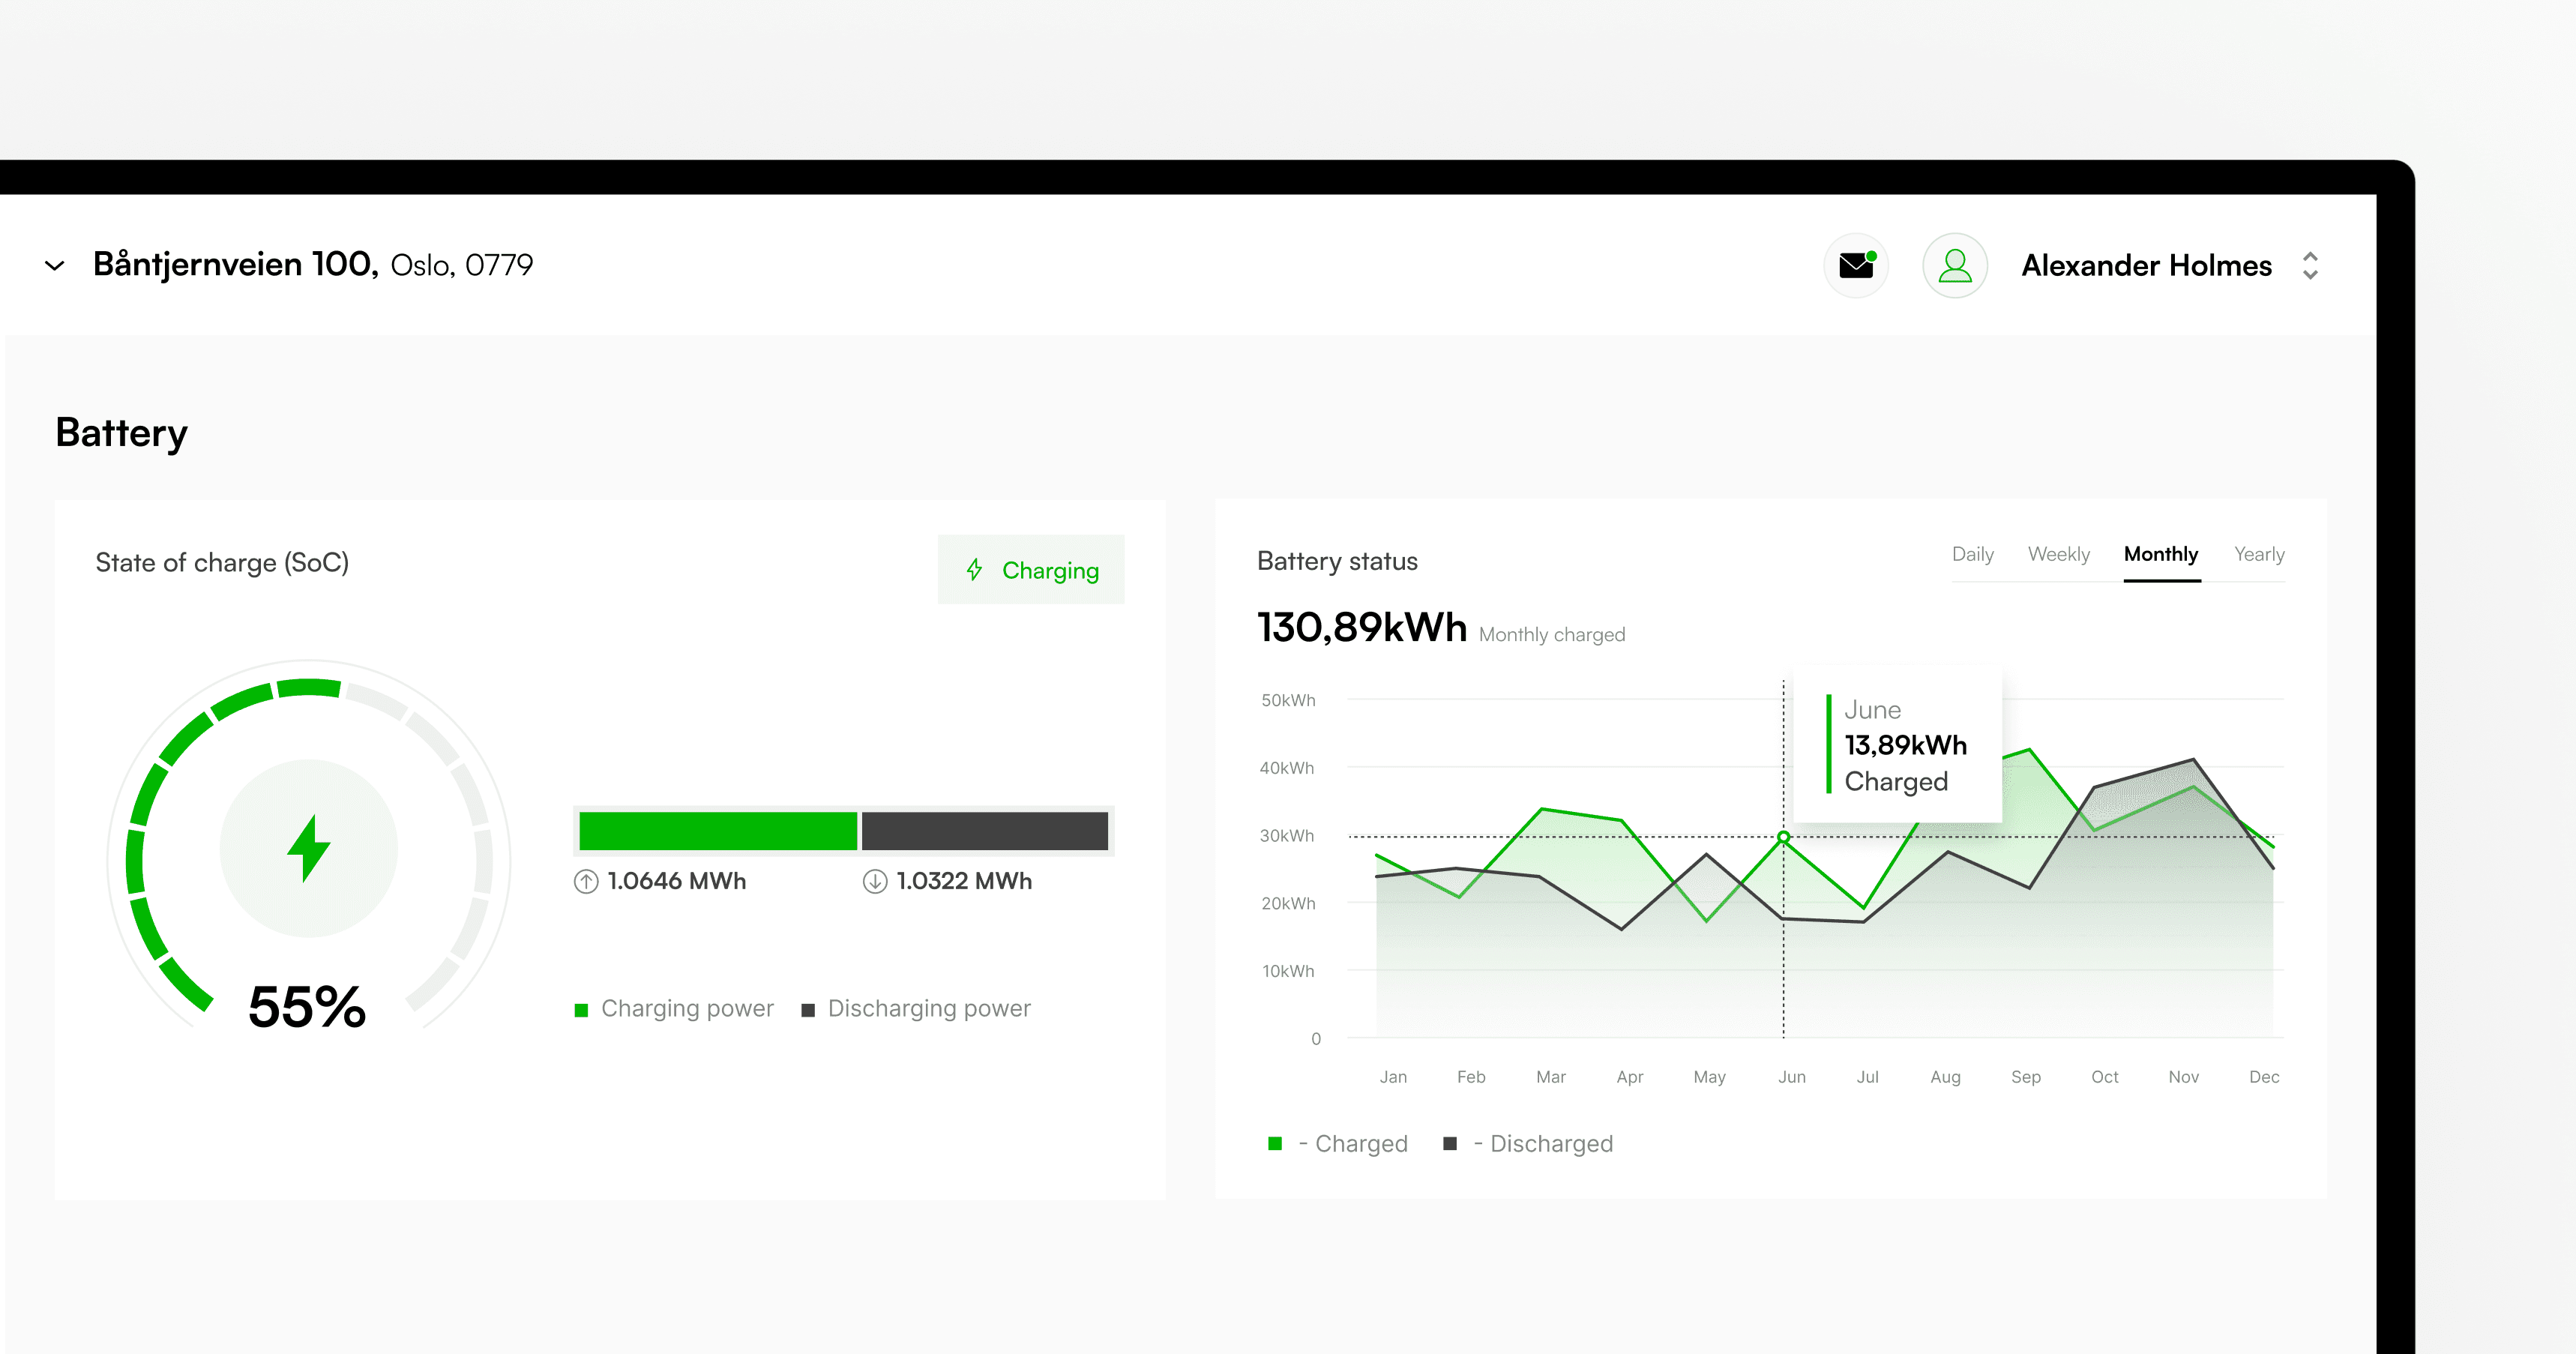This screenshot has width=2576, height=1354.
Task: Open the mail notifications icon
Action: coord(1856,265)
